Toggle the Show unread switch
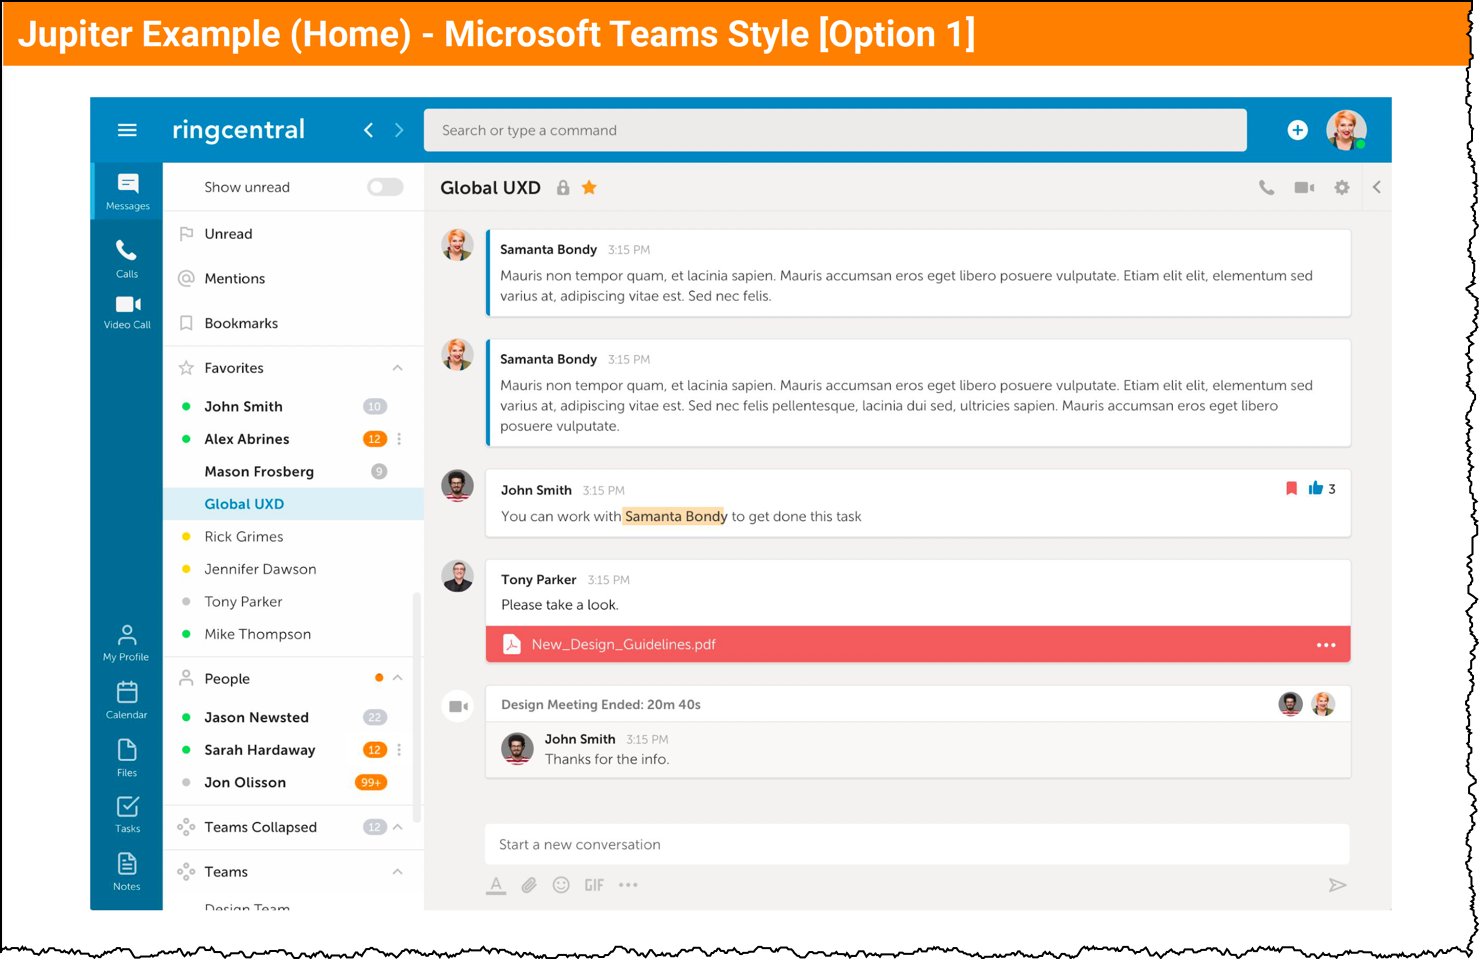The image size is (1479, 959). tap(385, 187)
